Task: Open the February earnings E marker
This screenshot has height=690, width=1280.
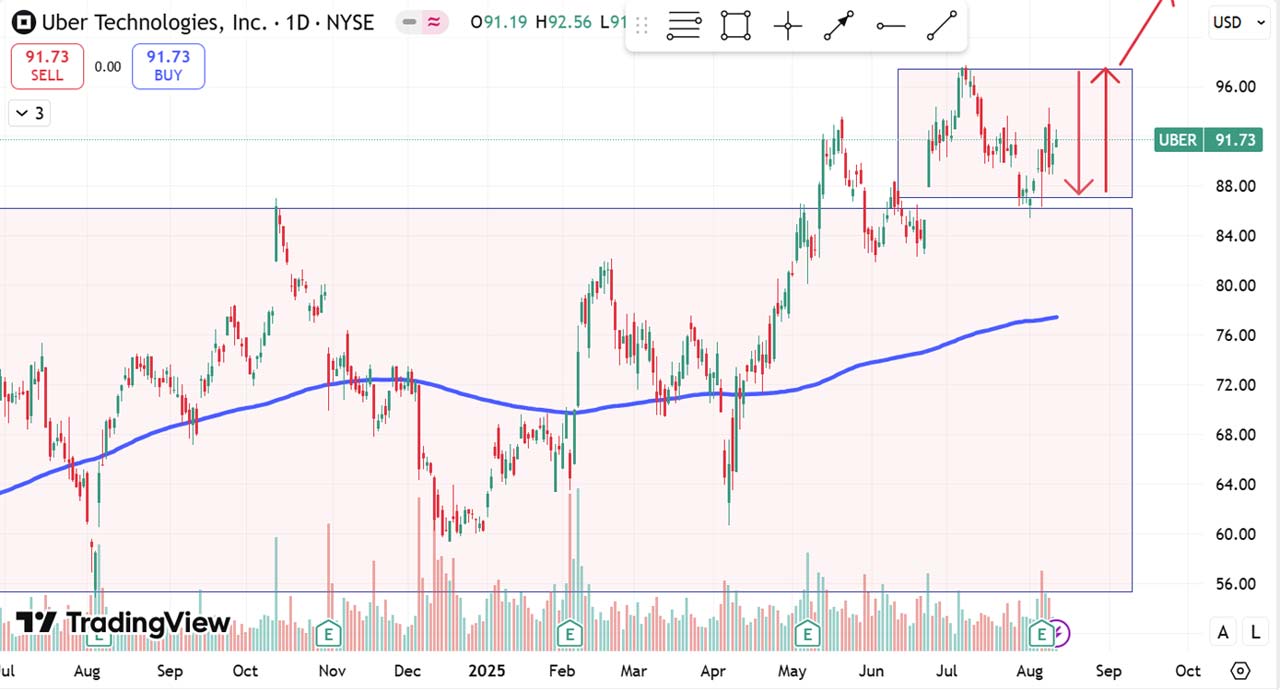Action: [569, 633]
